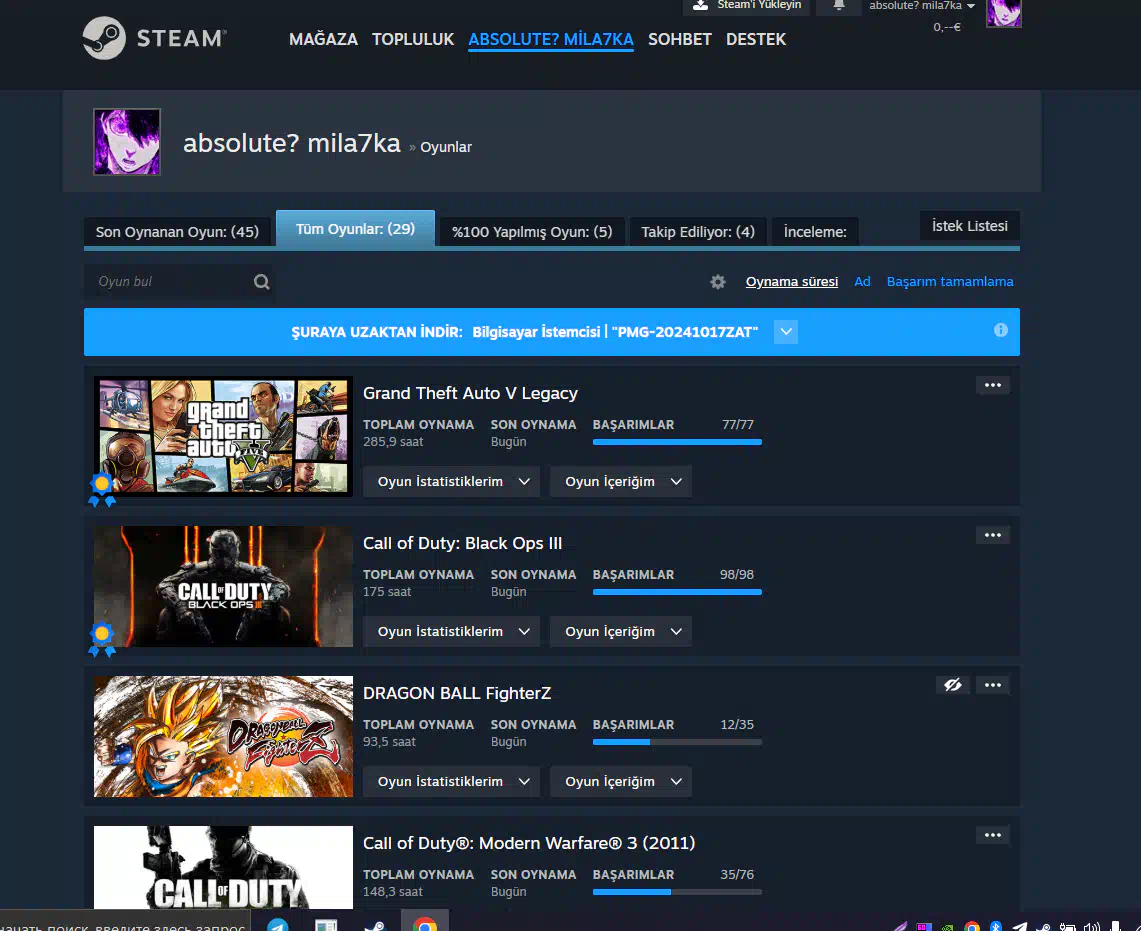Sort by Oynama süresi
This screenshot has width=1141, height=931.
click(x=792, y=282)
